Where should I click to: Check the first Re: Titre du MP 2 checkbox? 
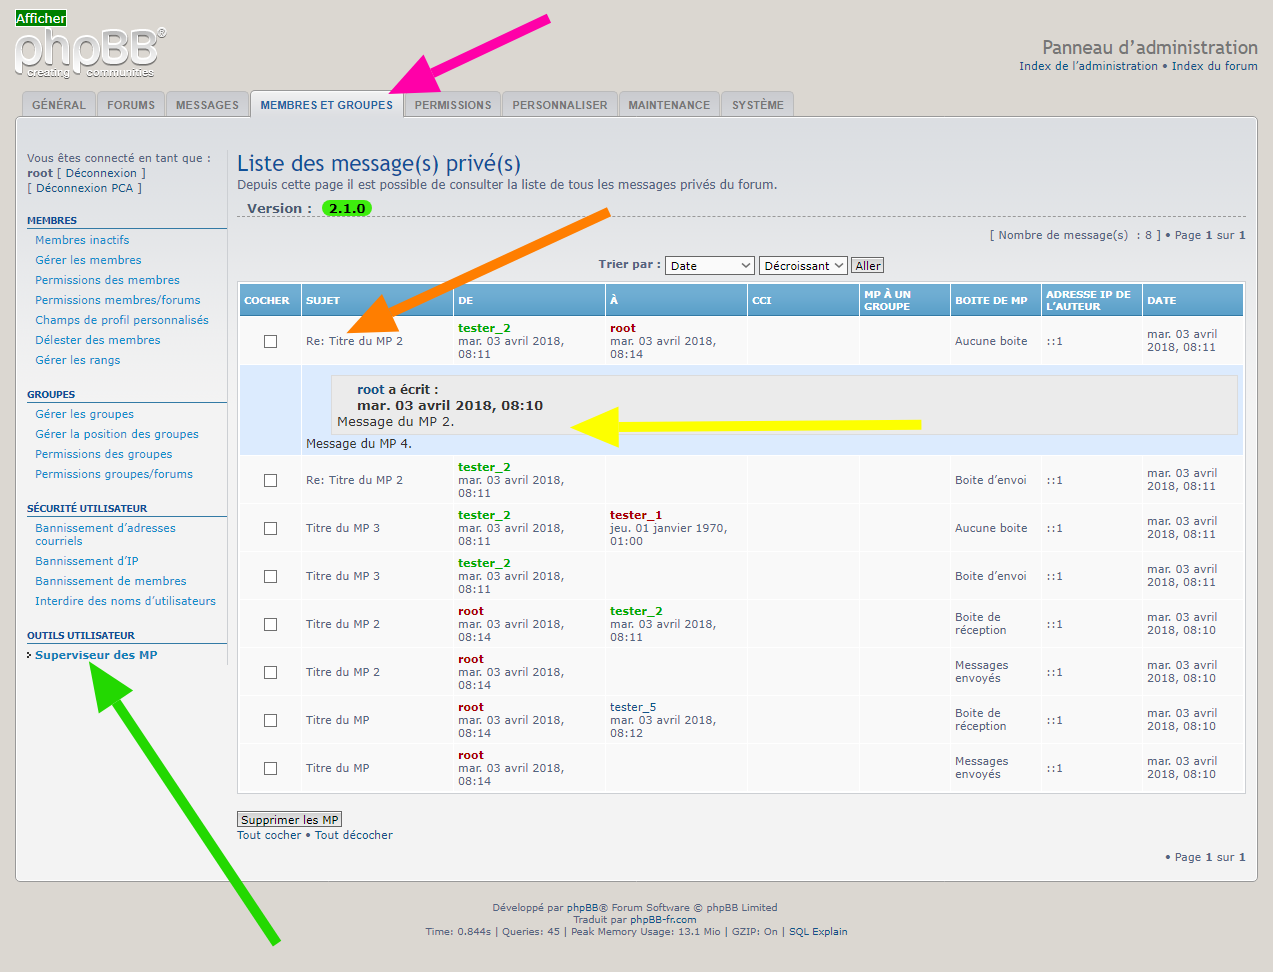click(x=270, y=341)
